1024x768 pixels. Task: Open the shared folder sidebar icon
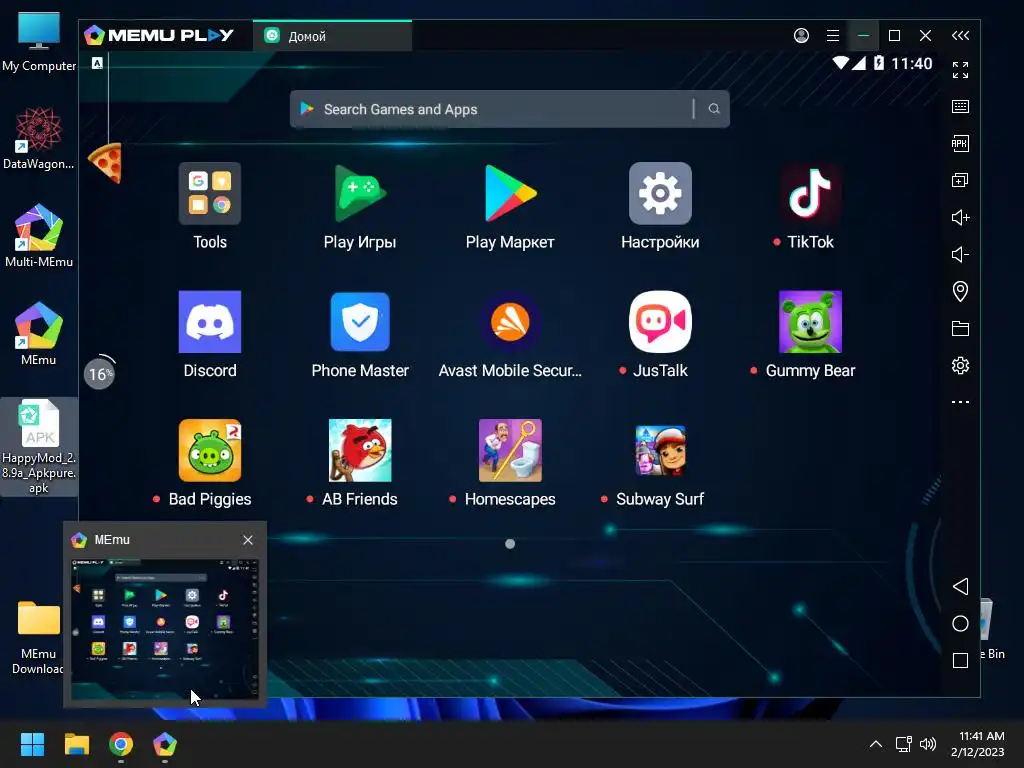click(x=960, y=328)
